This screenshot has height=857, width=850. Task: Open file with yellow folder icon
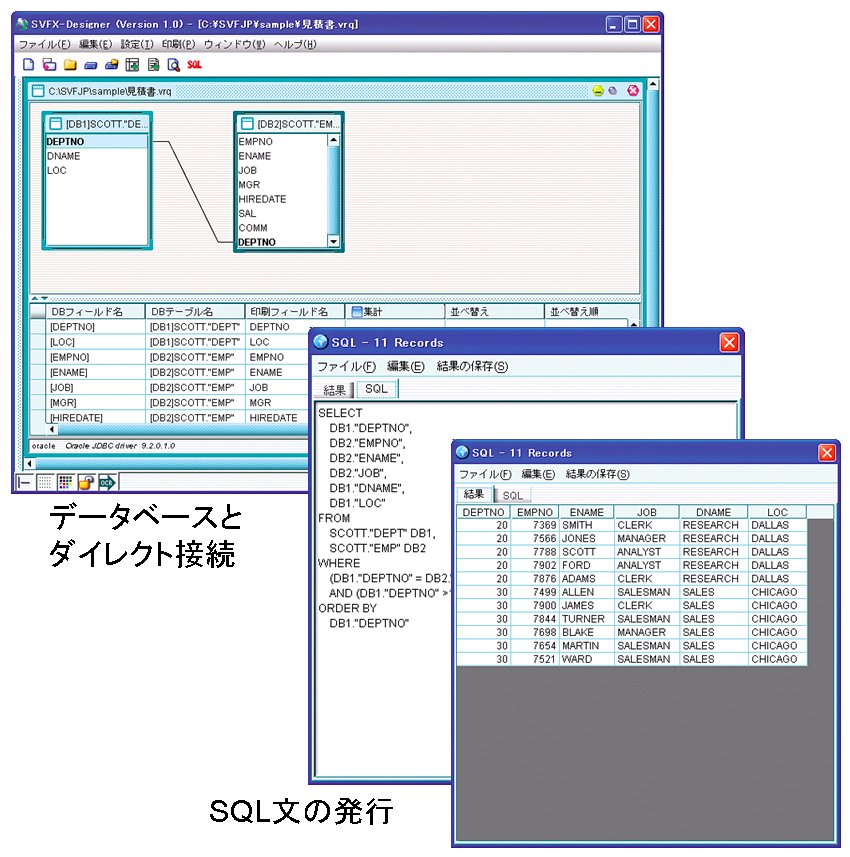(x=70, y=64)
